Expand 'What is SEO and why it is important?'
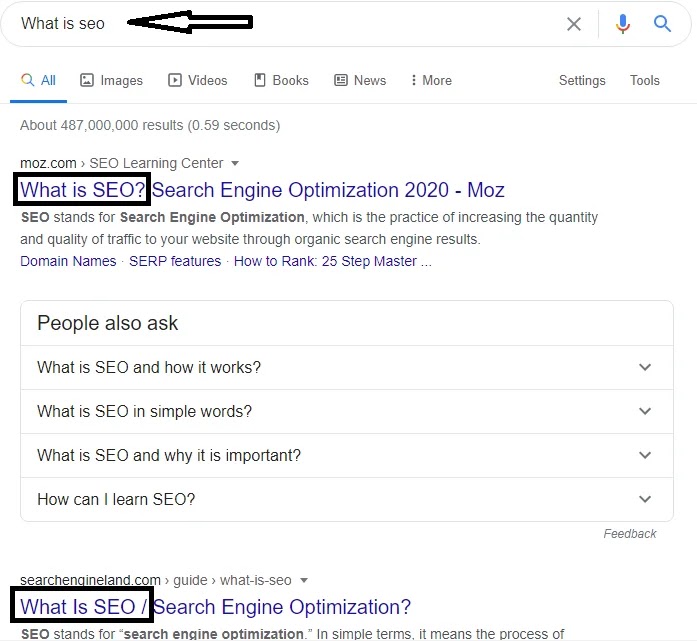 pos(347,456)
